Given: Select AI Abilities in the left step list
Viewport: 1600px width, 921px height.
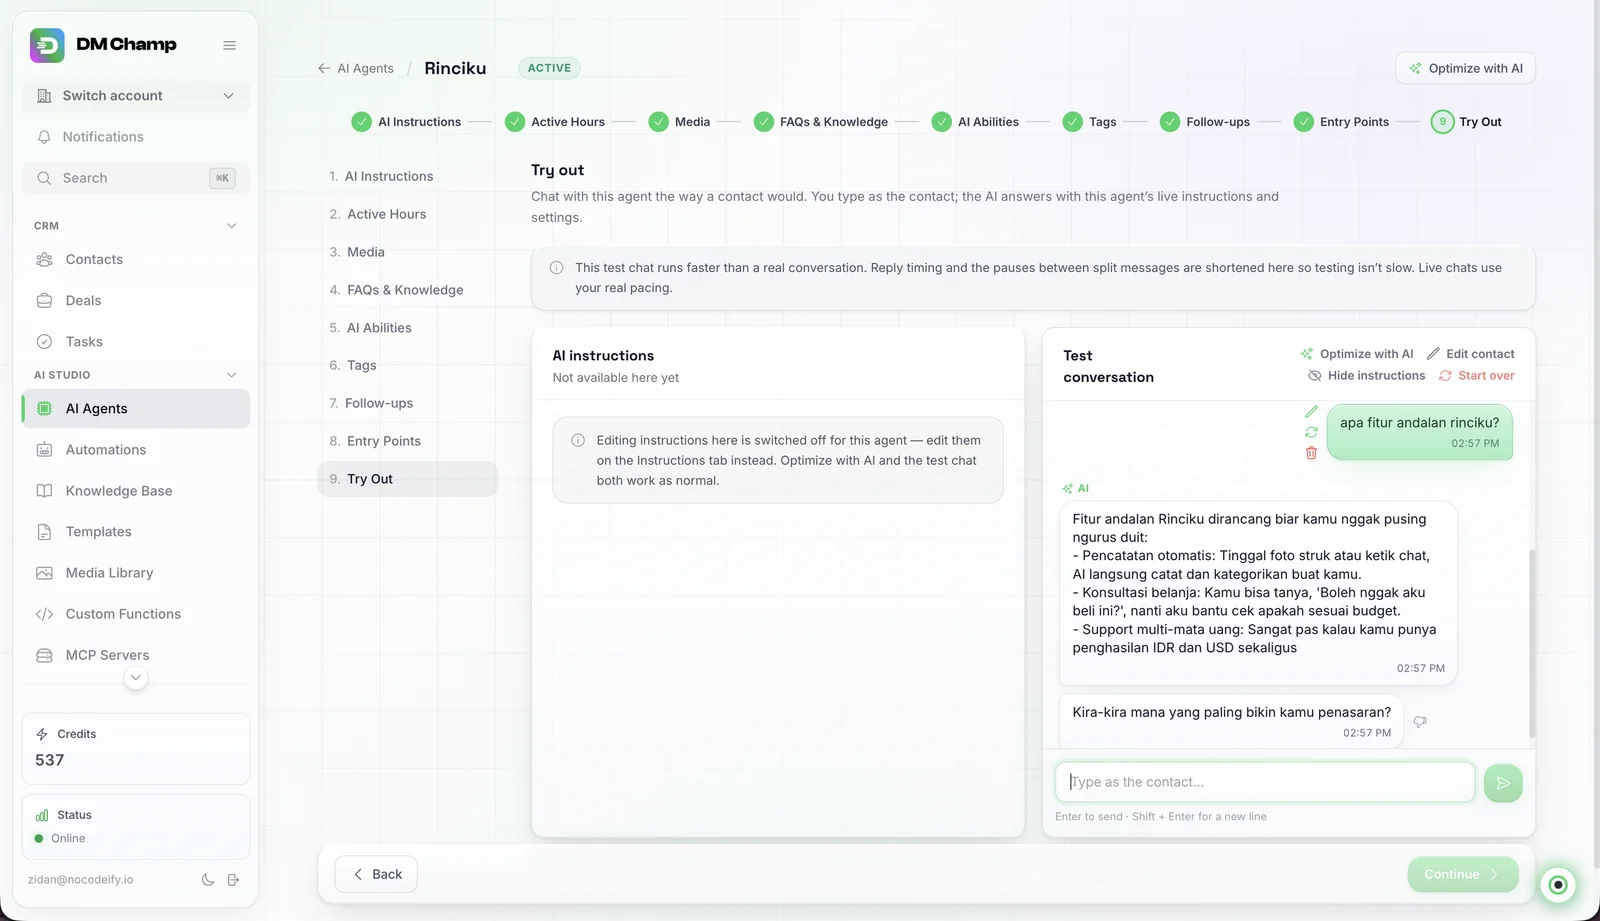Looking at the screenshot, I should click(x=407, y=328).
